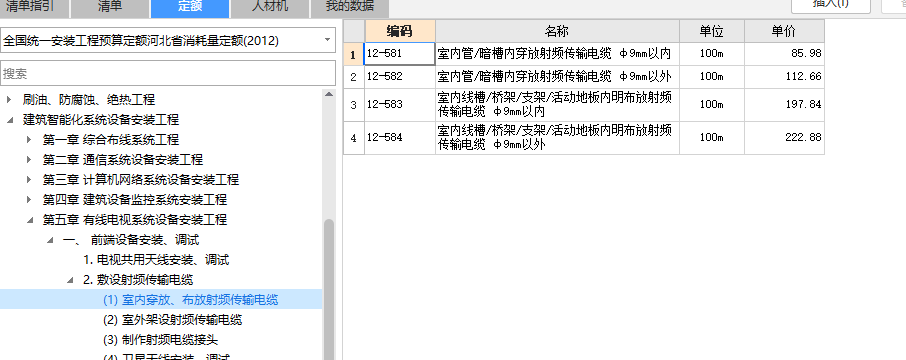This screenshot has width=906, height=360.
Task: Click row header number 2
Action: click(354, 76)
